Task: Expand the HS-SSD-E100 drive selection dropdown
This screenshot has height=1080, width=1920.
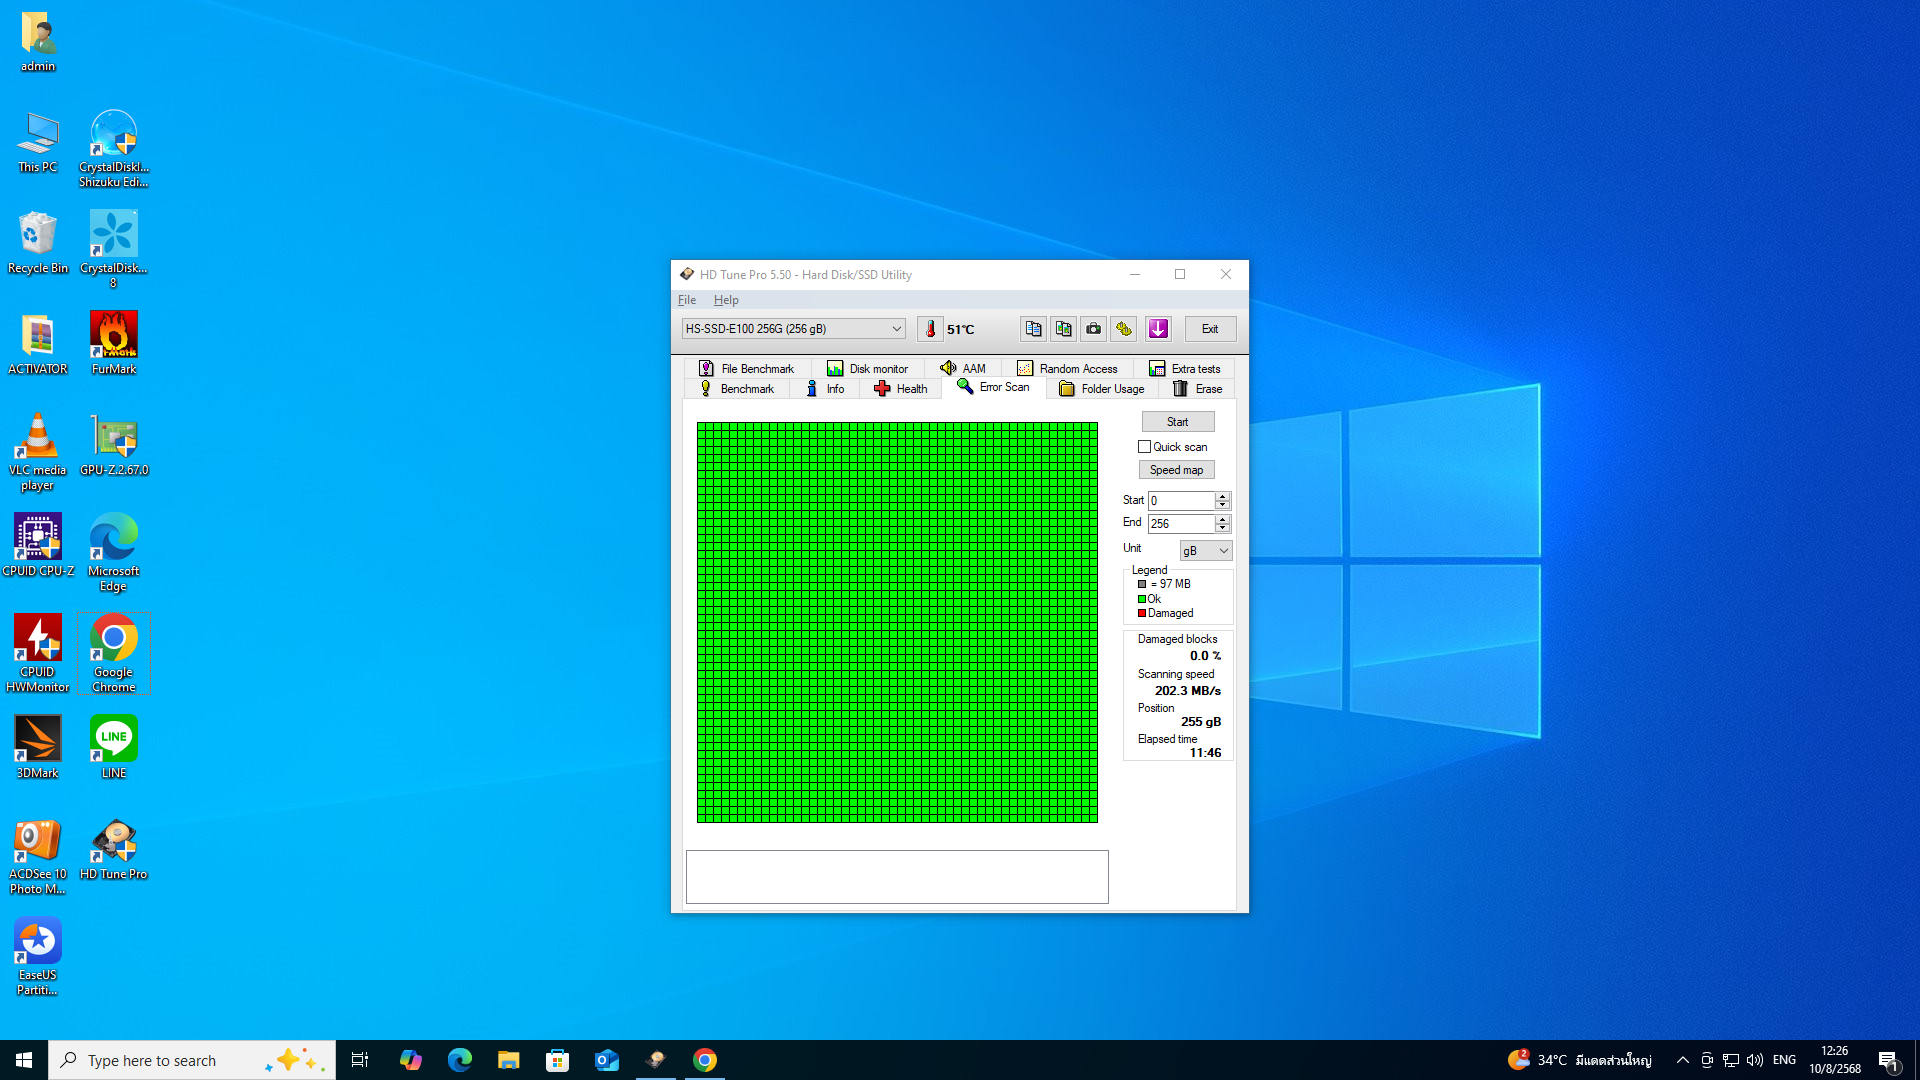Action: (x=896, y=329)
